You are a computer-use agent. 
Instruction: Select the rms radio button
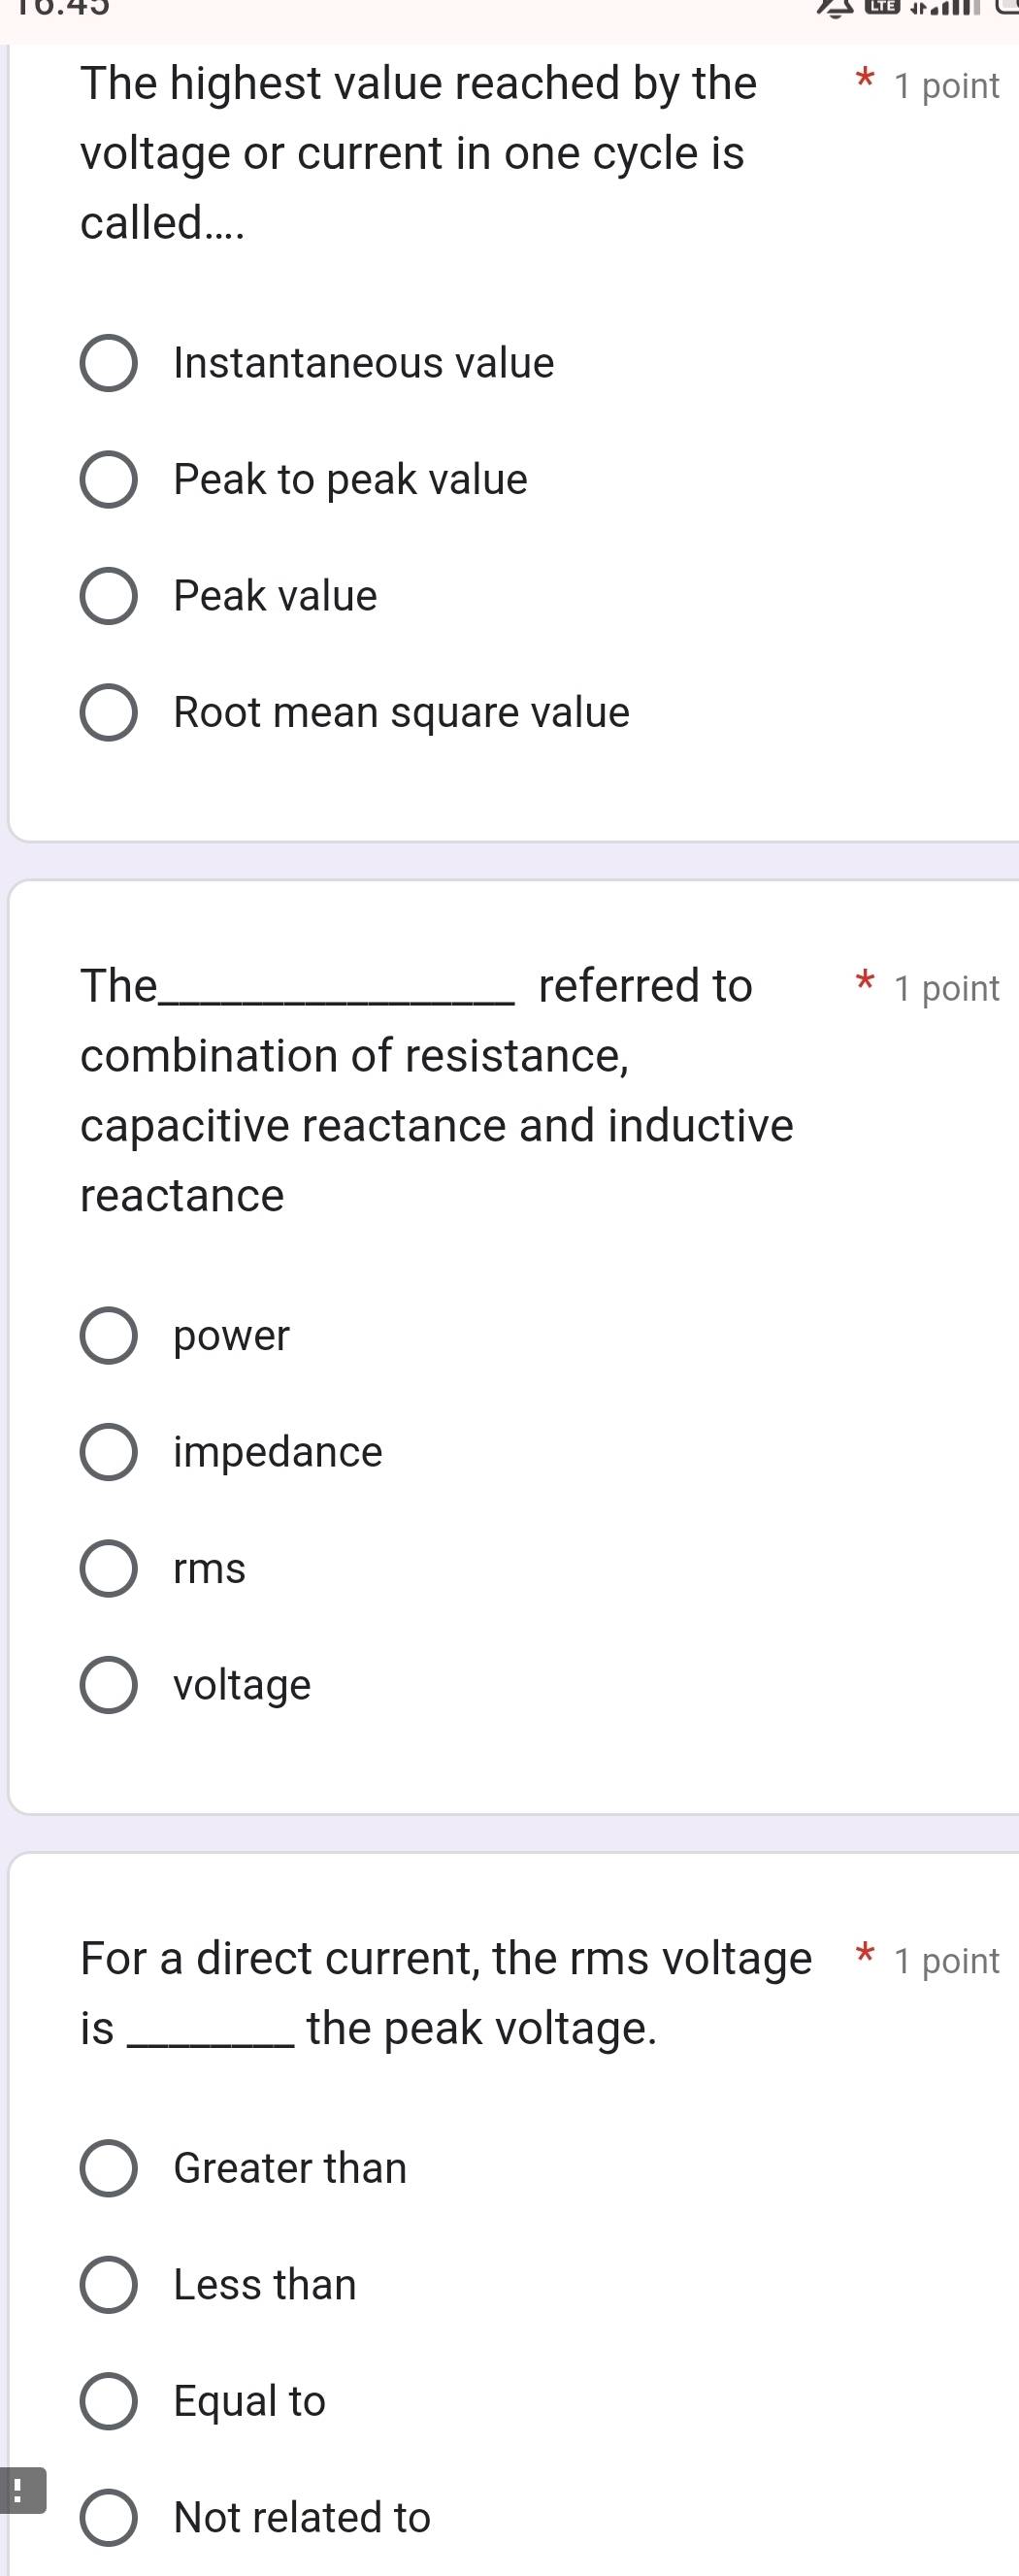108,1569
